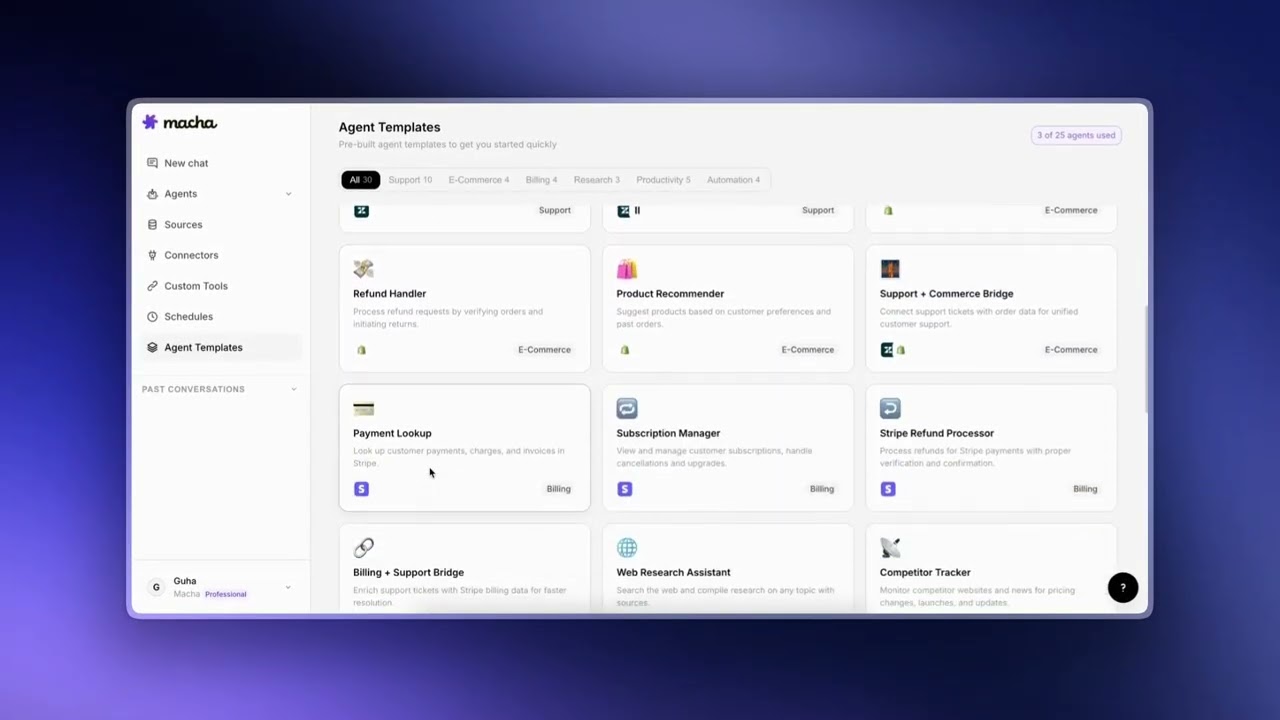
Task: Click the Agents sidebar icon
Action: (x=152, y=194)
